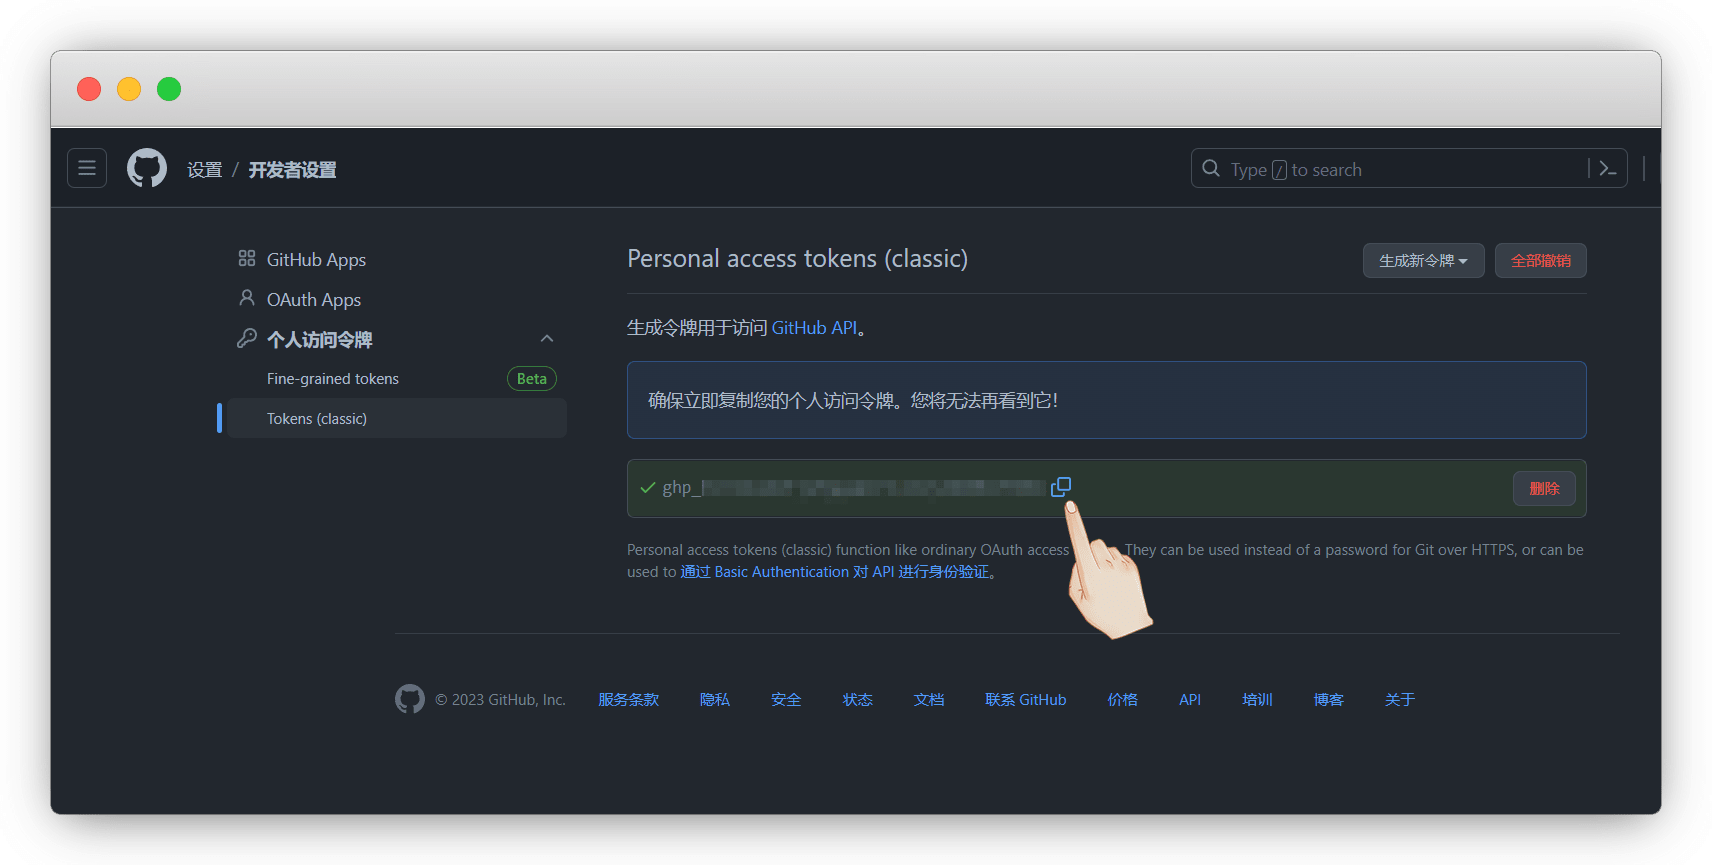This screenshot has width=1712, height=865.
Task: Click the 全部撤销 button
Action: 1540,261
